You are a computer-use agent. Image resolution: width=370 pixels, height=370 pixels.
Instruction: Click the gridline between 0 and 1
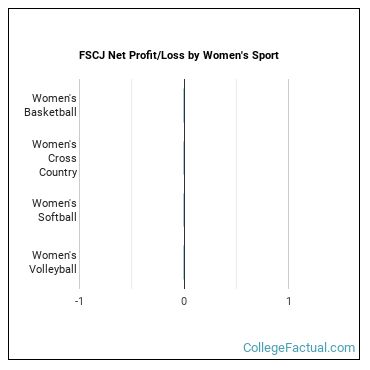coord(237,184)
